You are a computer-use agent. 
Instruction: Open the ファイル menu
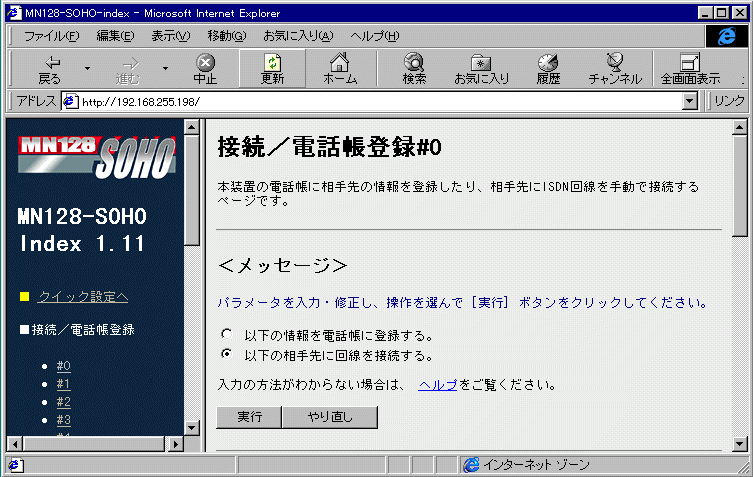[51, 36]
